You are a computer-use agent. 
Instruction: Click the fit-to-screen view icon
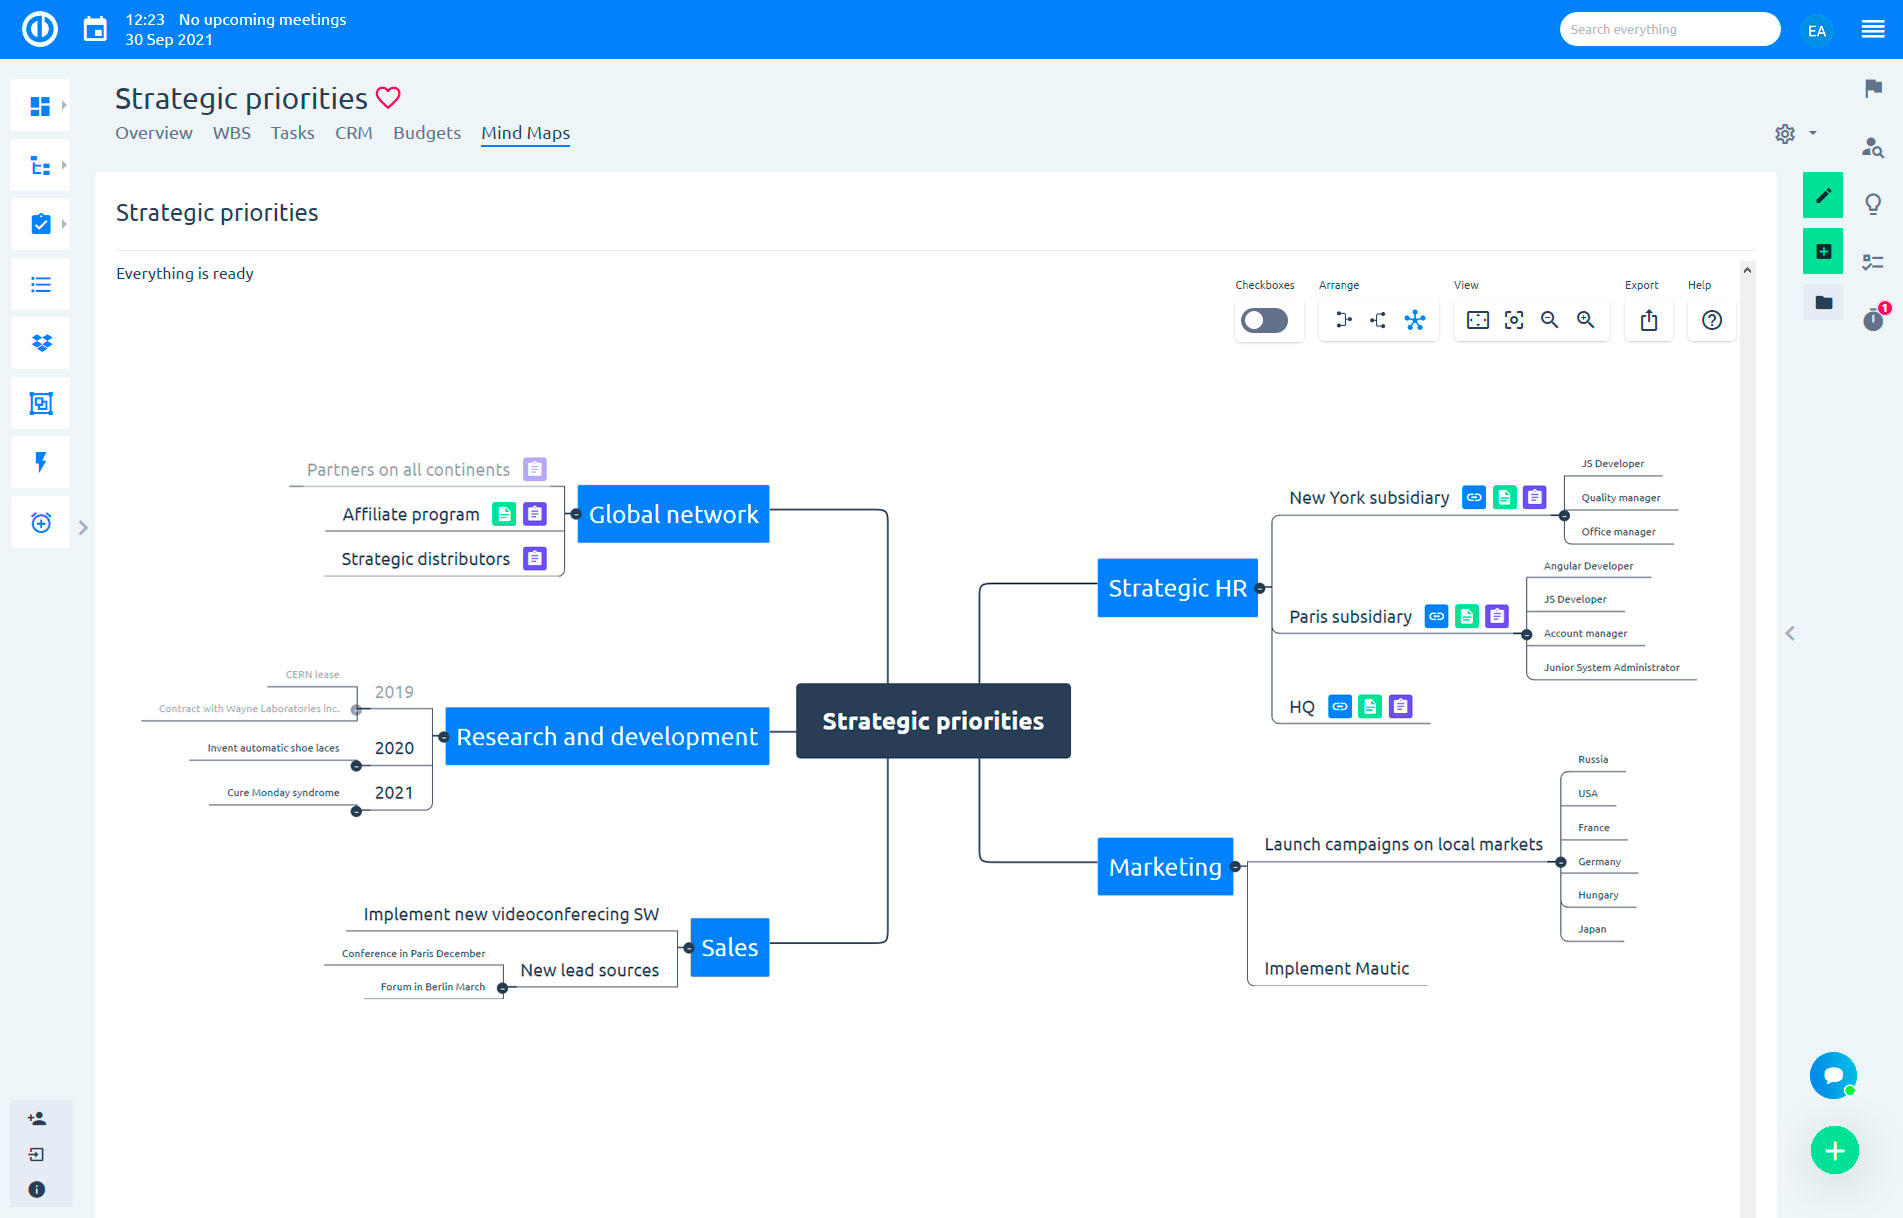(x=1477, y=320)
